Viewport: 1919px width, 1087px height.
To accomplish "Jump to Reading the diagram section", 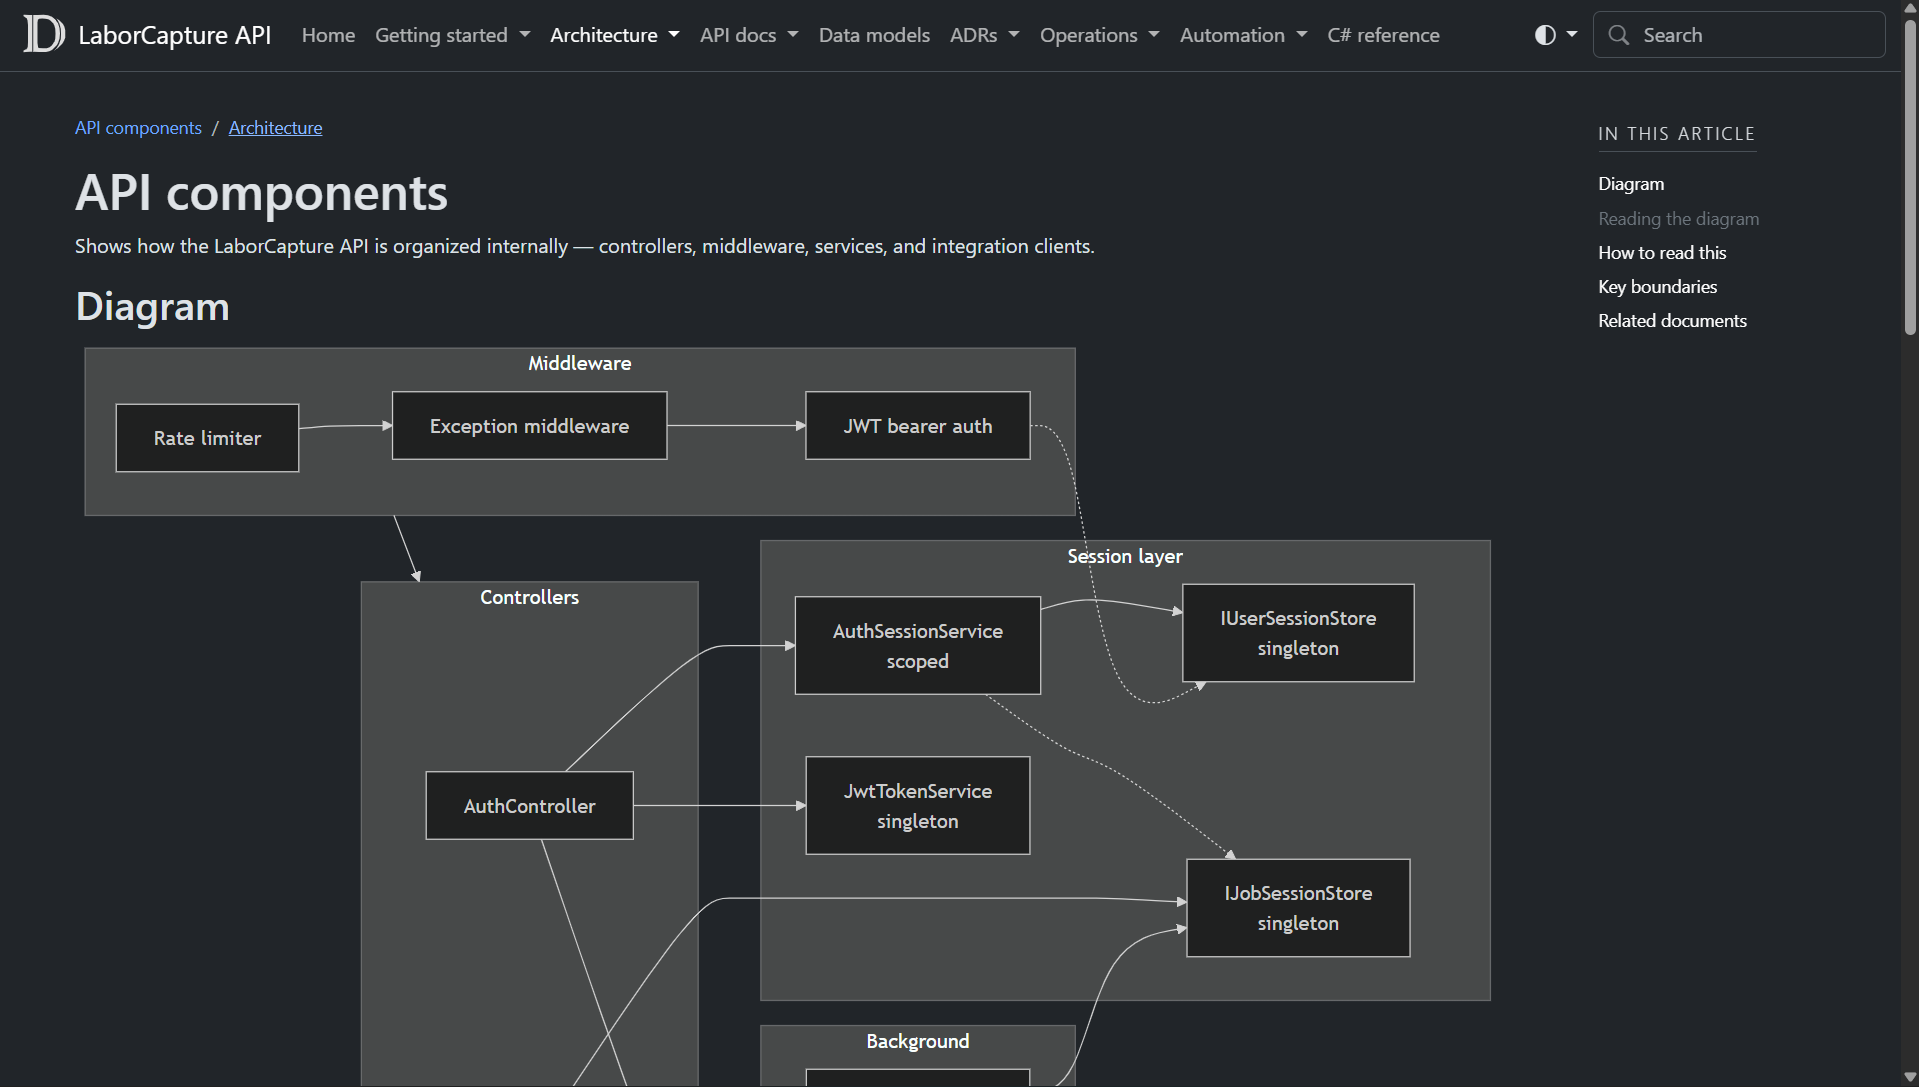I will point(1678,219).
